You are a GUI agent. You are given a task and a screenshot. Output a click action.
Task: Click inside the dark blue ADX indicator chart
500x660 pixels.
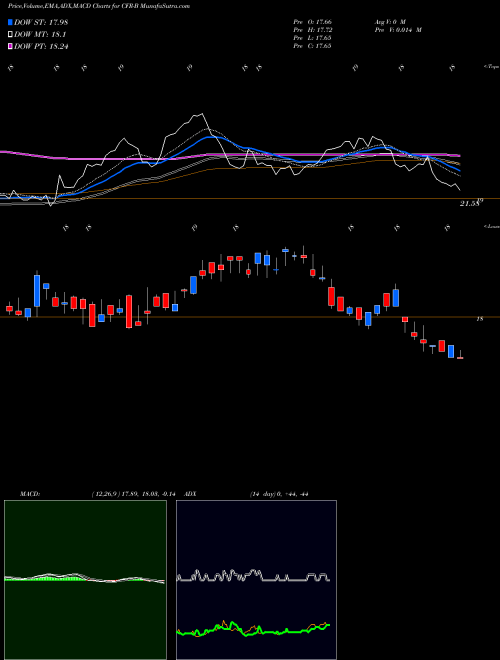(256, 580)
